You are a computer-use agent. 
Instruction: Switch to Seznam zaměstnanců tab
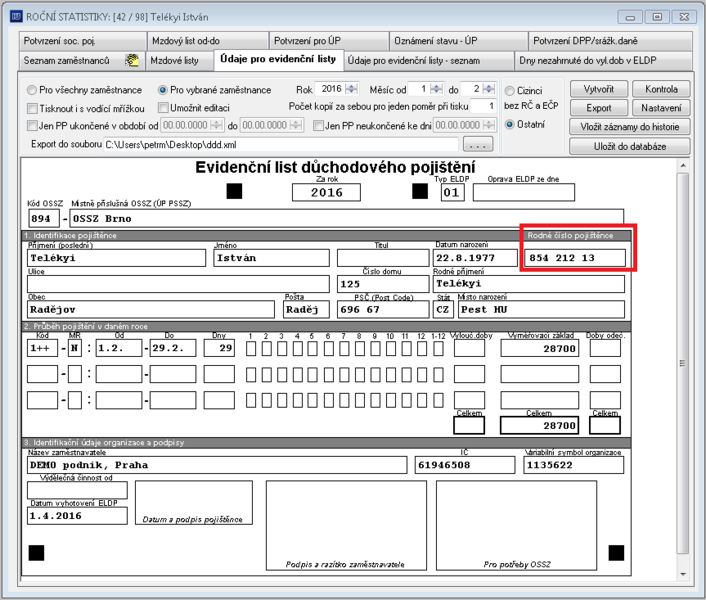[82, 61]
